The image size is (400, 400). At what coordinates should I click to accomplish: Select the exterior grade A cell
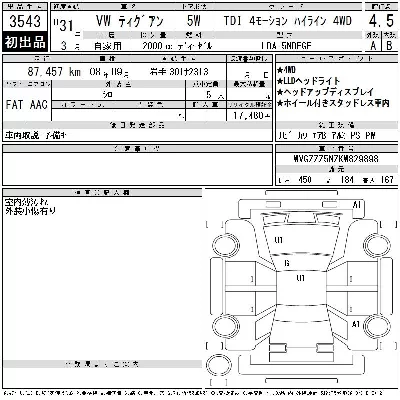tap(373, 45)
